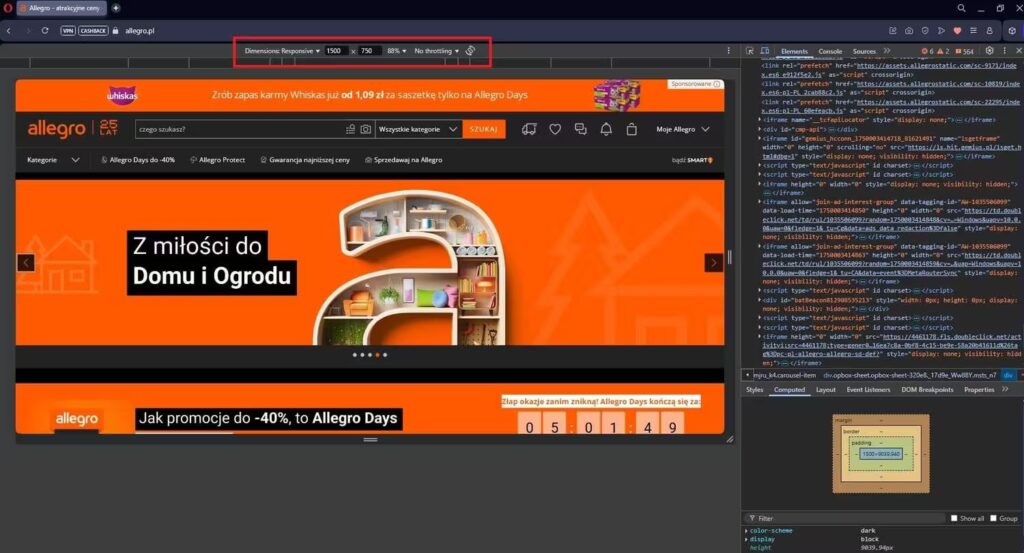Click the VPN badge in address bar
Viewport: 1024px width, 553px height.
(68, 30)
